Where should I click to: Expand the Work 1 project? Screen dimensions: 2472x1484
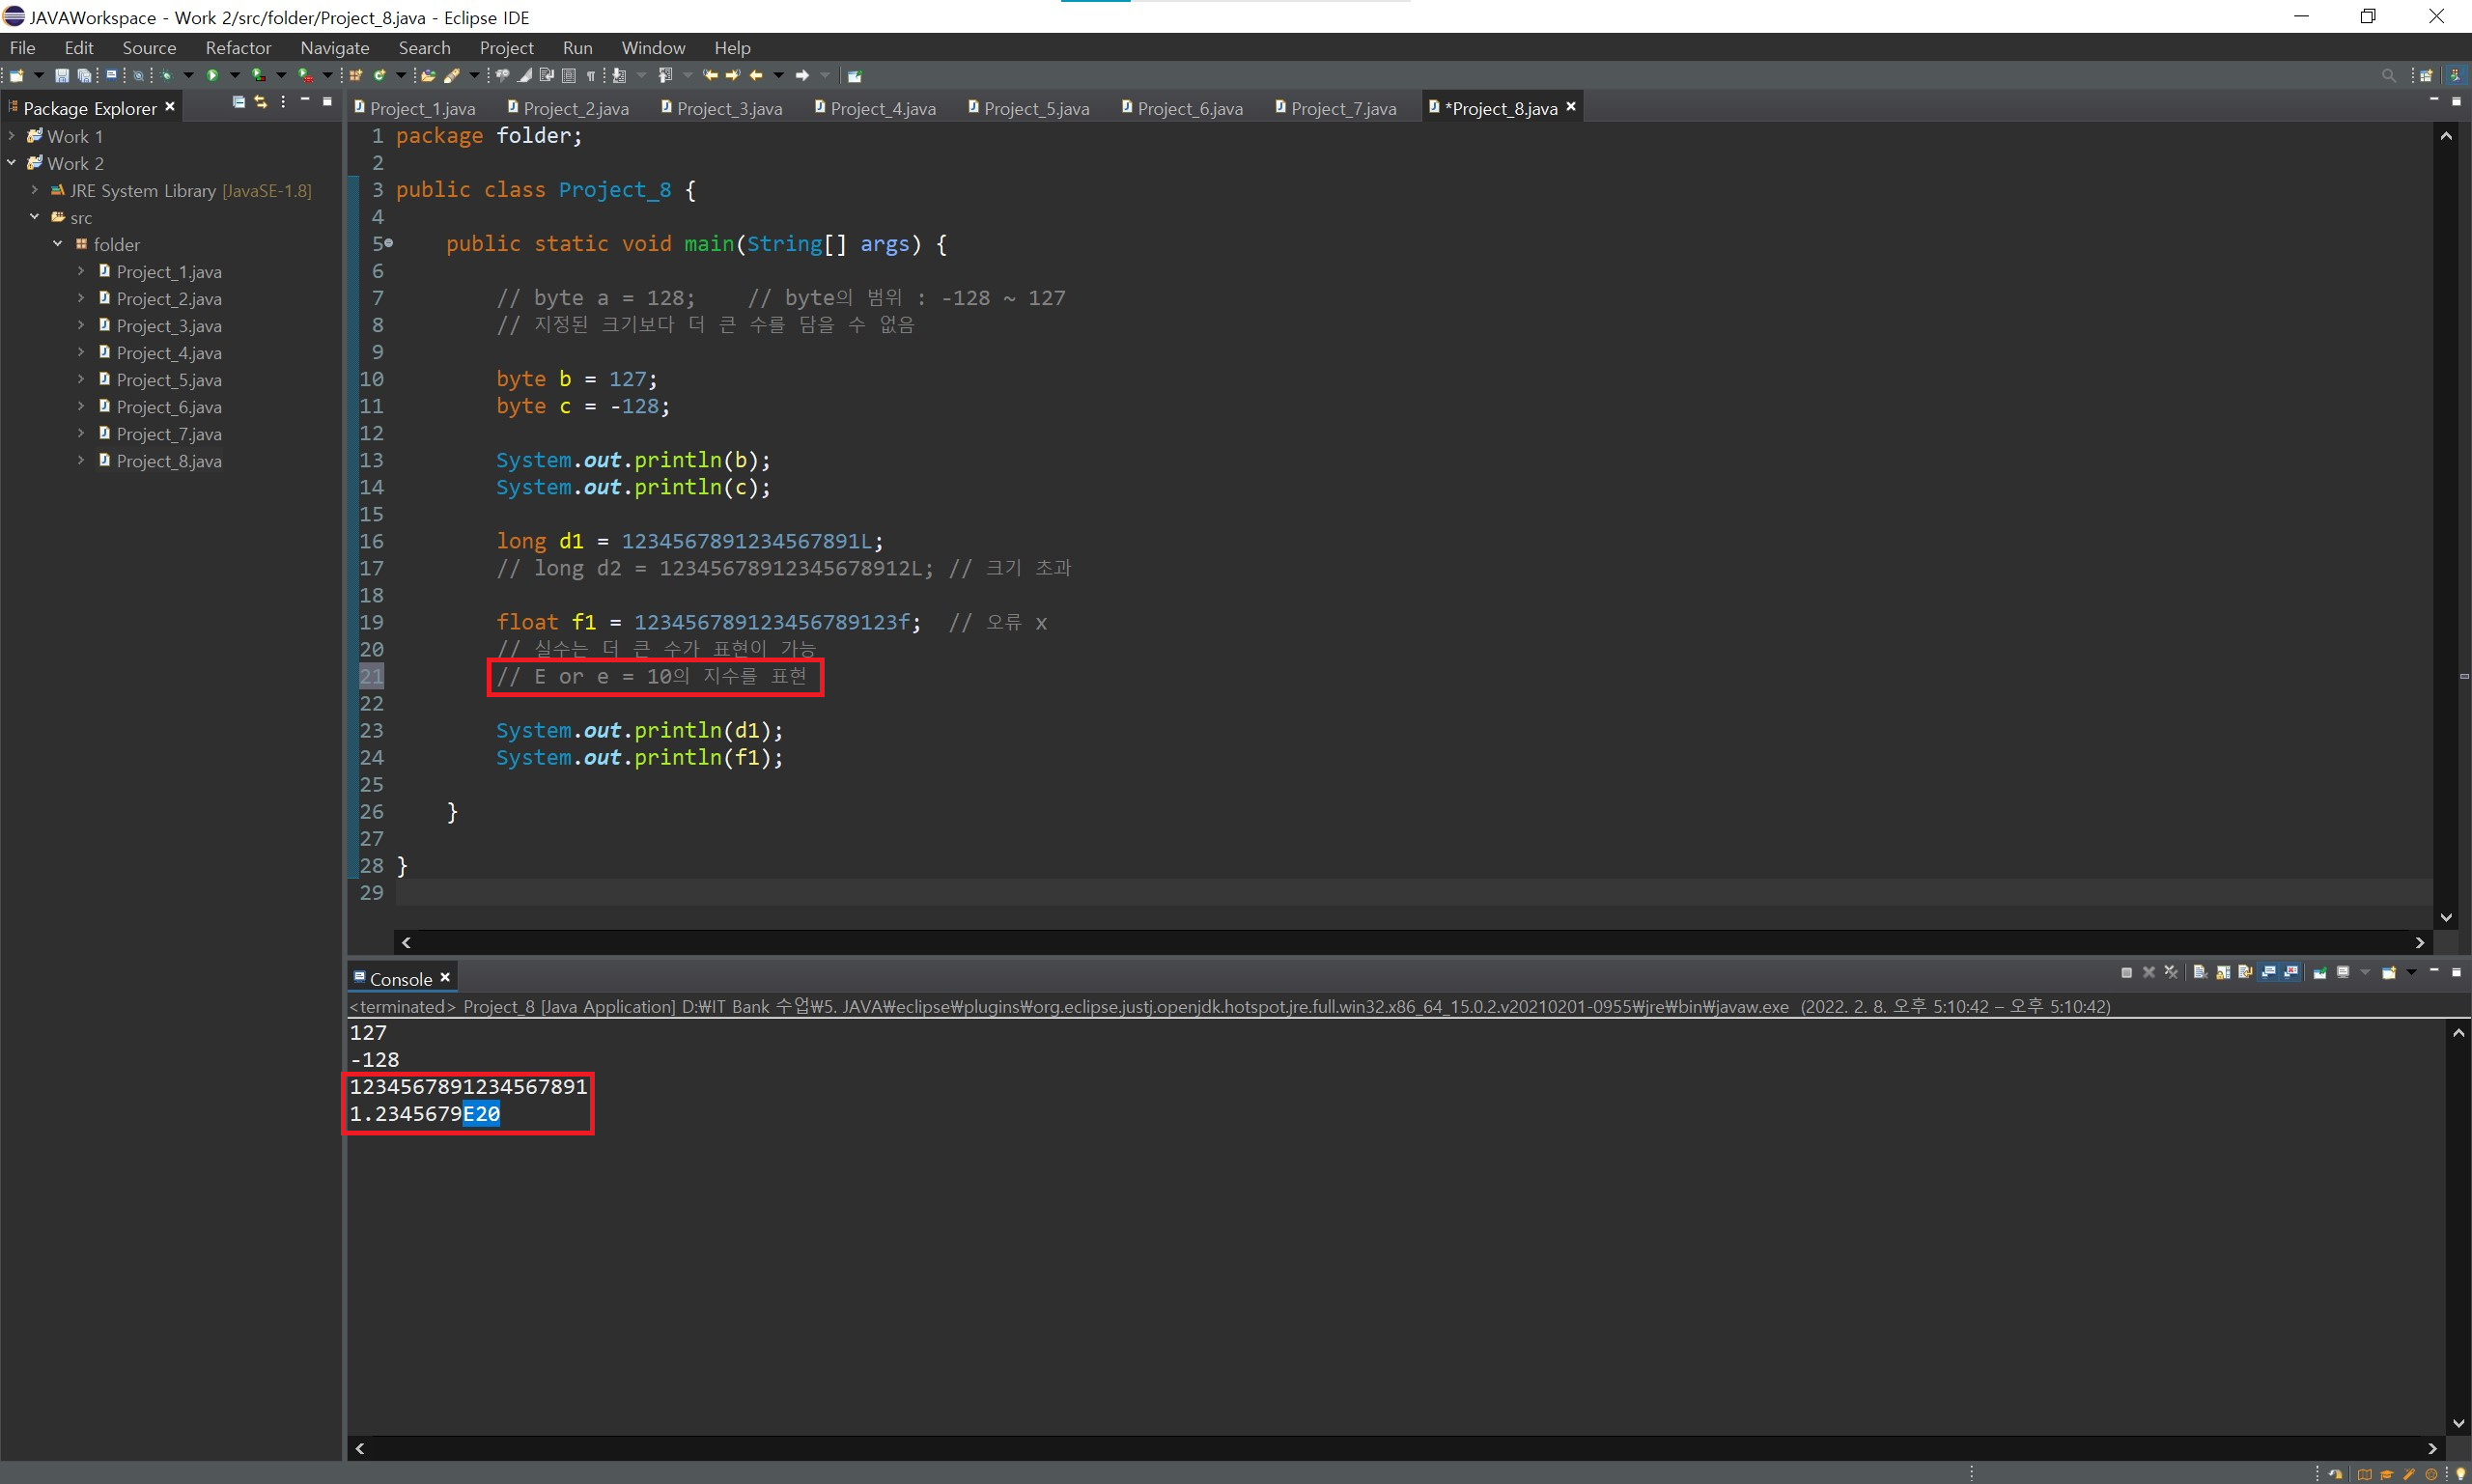(11, 136)
